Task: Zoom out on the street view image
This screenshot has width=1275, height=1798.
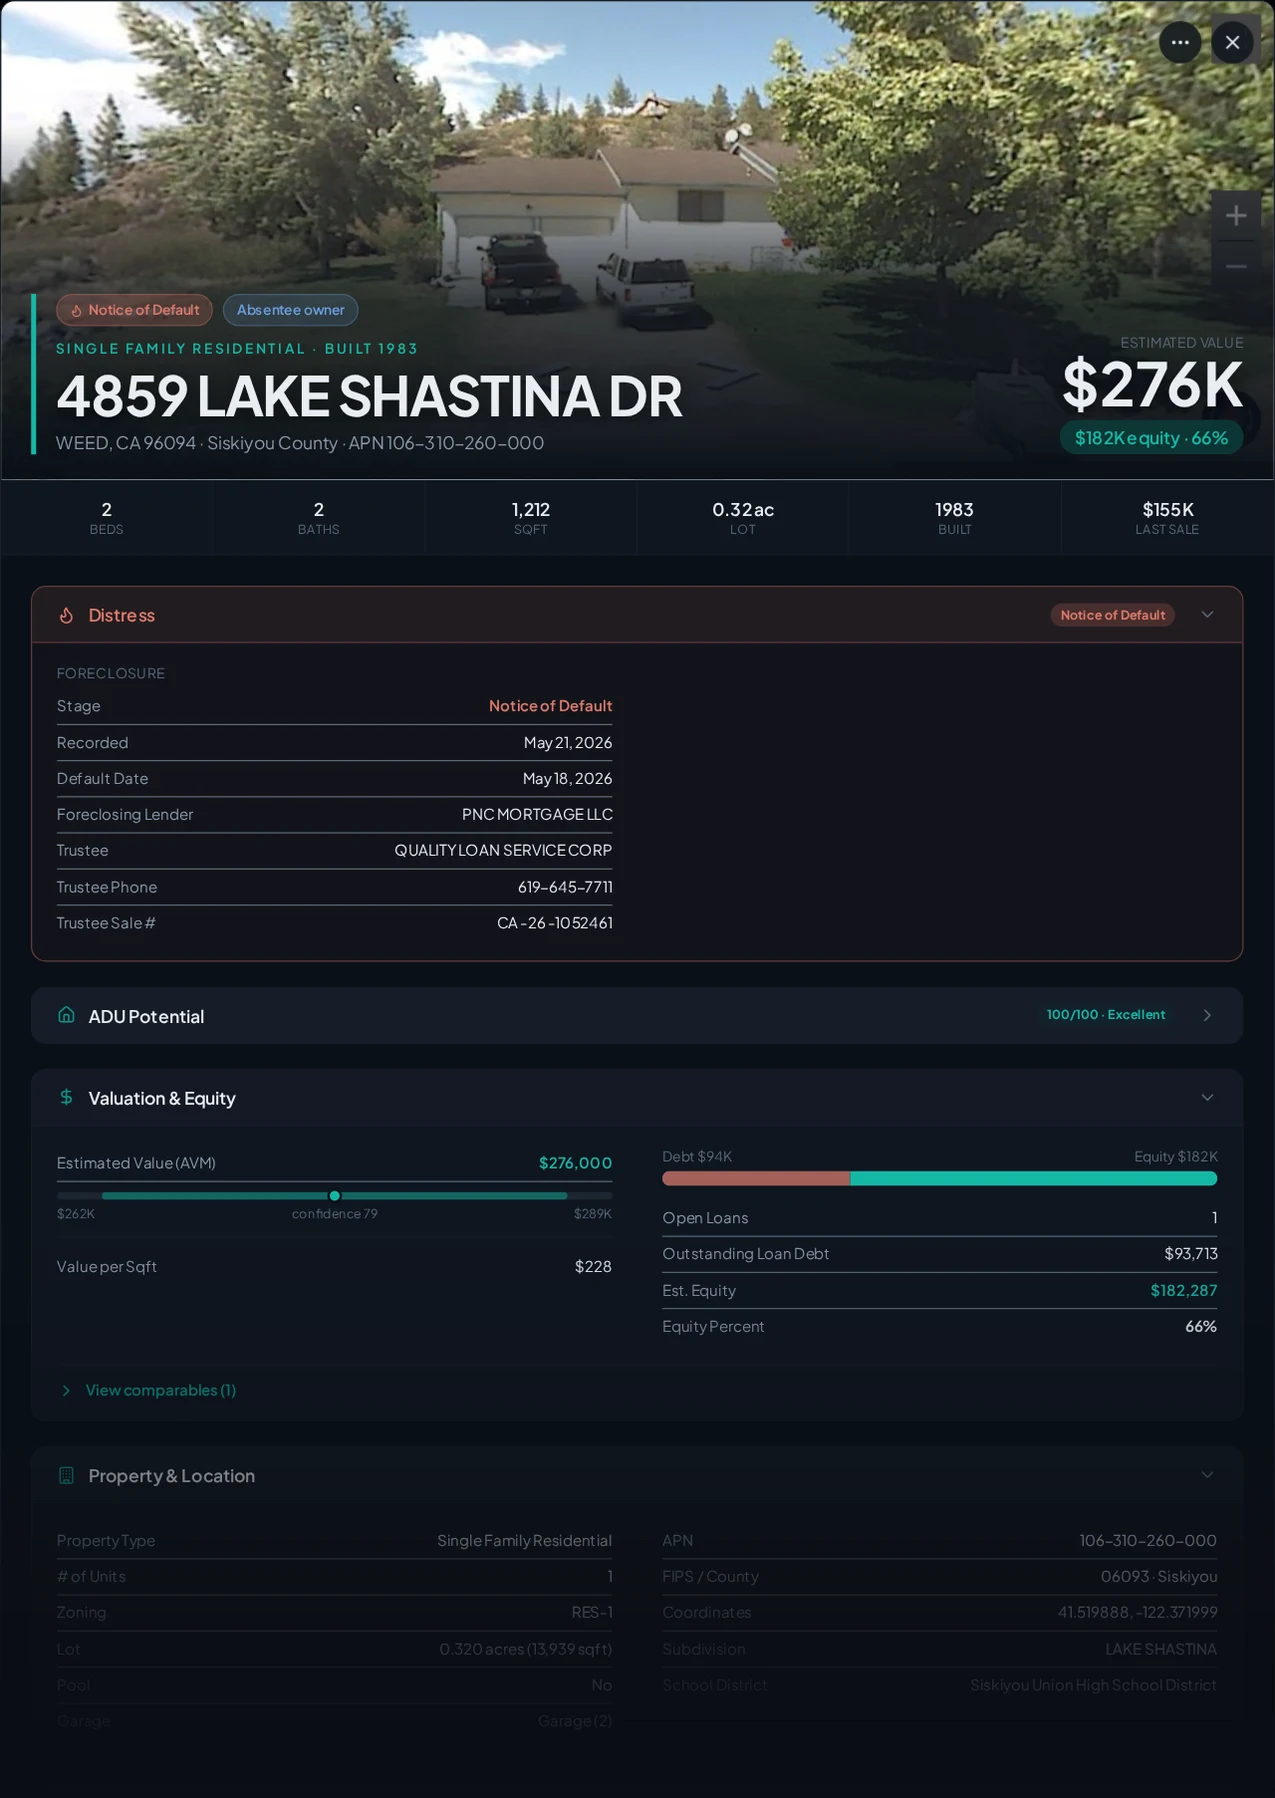Action: (x=1236, y=266)
